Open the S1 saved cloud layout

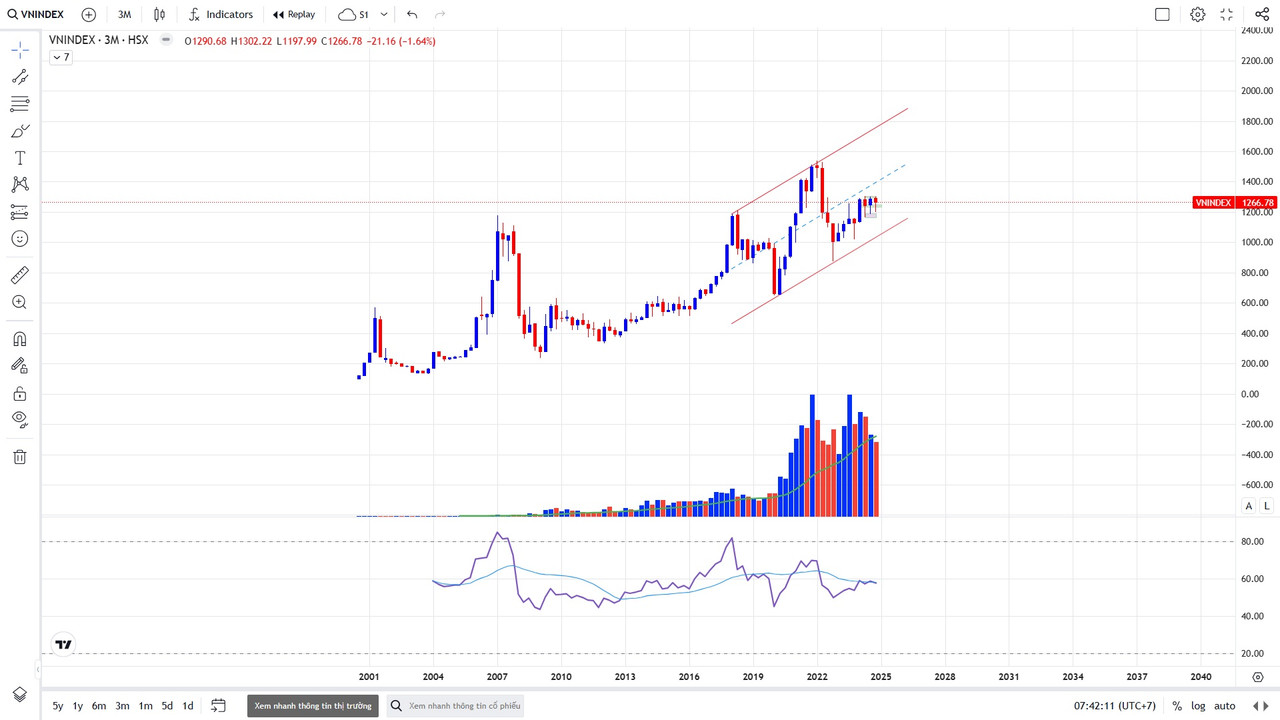353,14
